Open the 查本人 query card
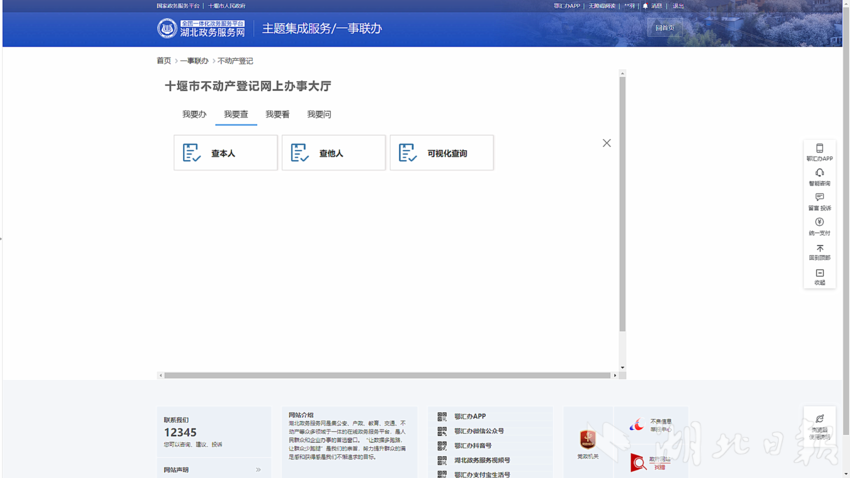 click(x=225, y=153)
